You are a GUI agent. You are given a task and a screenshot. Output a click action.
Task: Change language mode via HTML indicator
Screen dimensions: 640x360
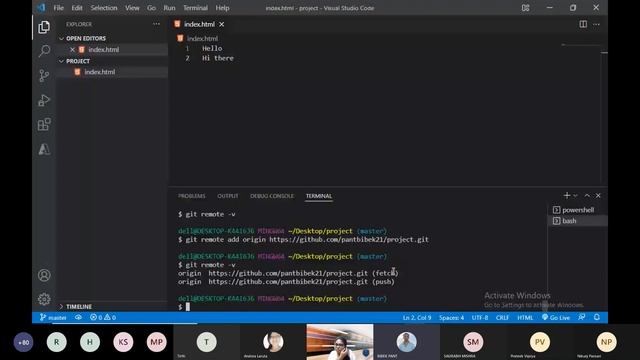pos(525,318)
